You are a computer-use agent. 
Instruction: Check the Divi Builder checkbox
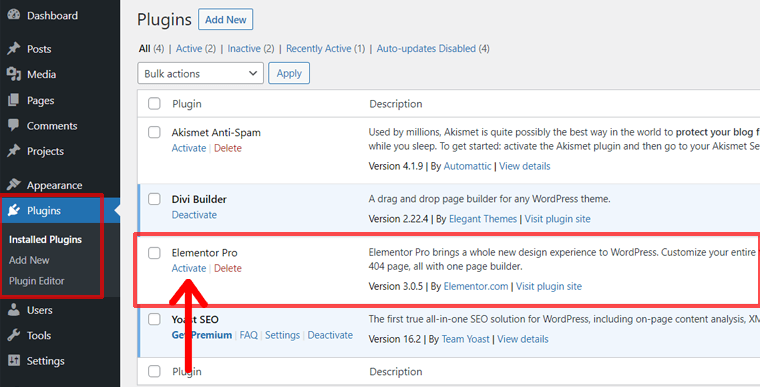point(154,199)
